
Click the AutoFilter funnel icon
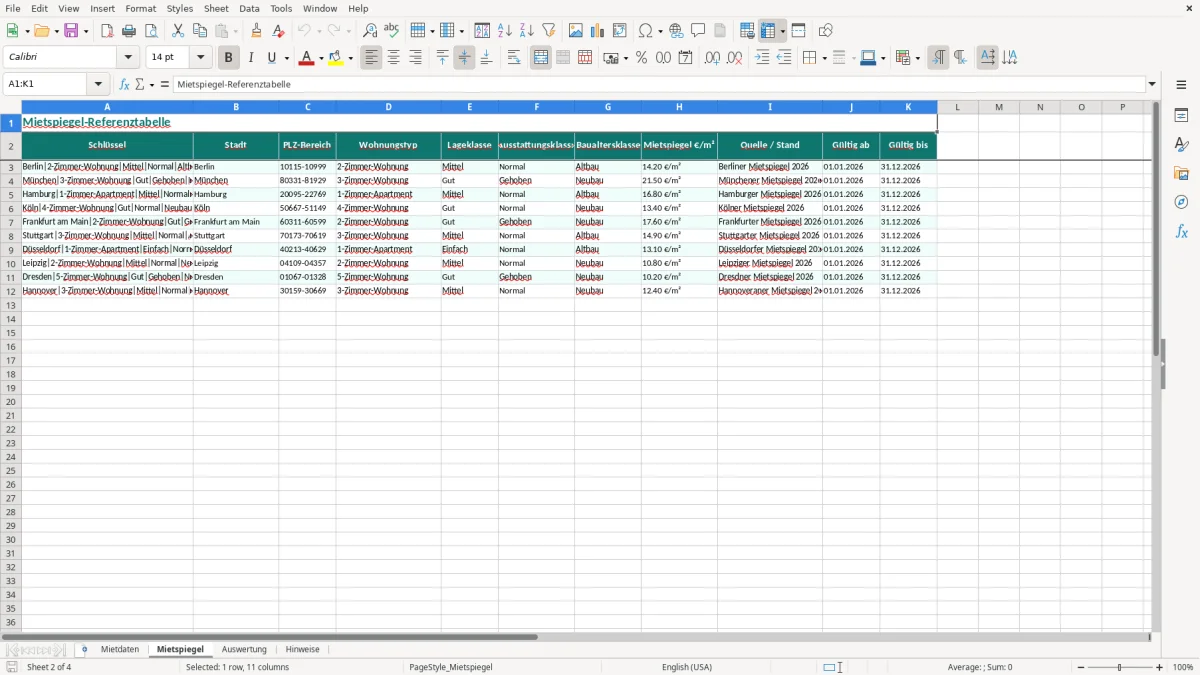coord(548,31)
